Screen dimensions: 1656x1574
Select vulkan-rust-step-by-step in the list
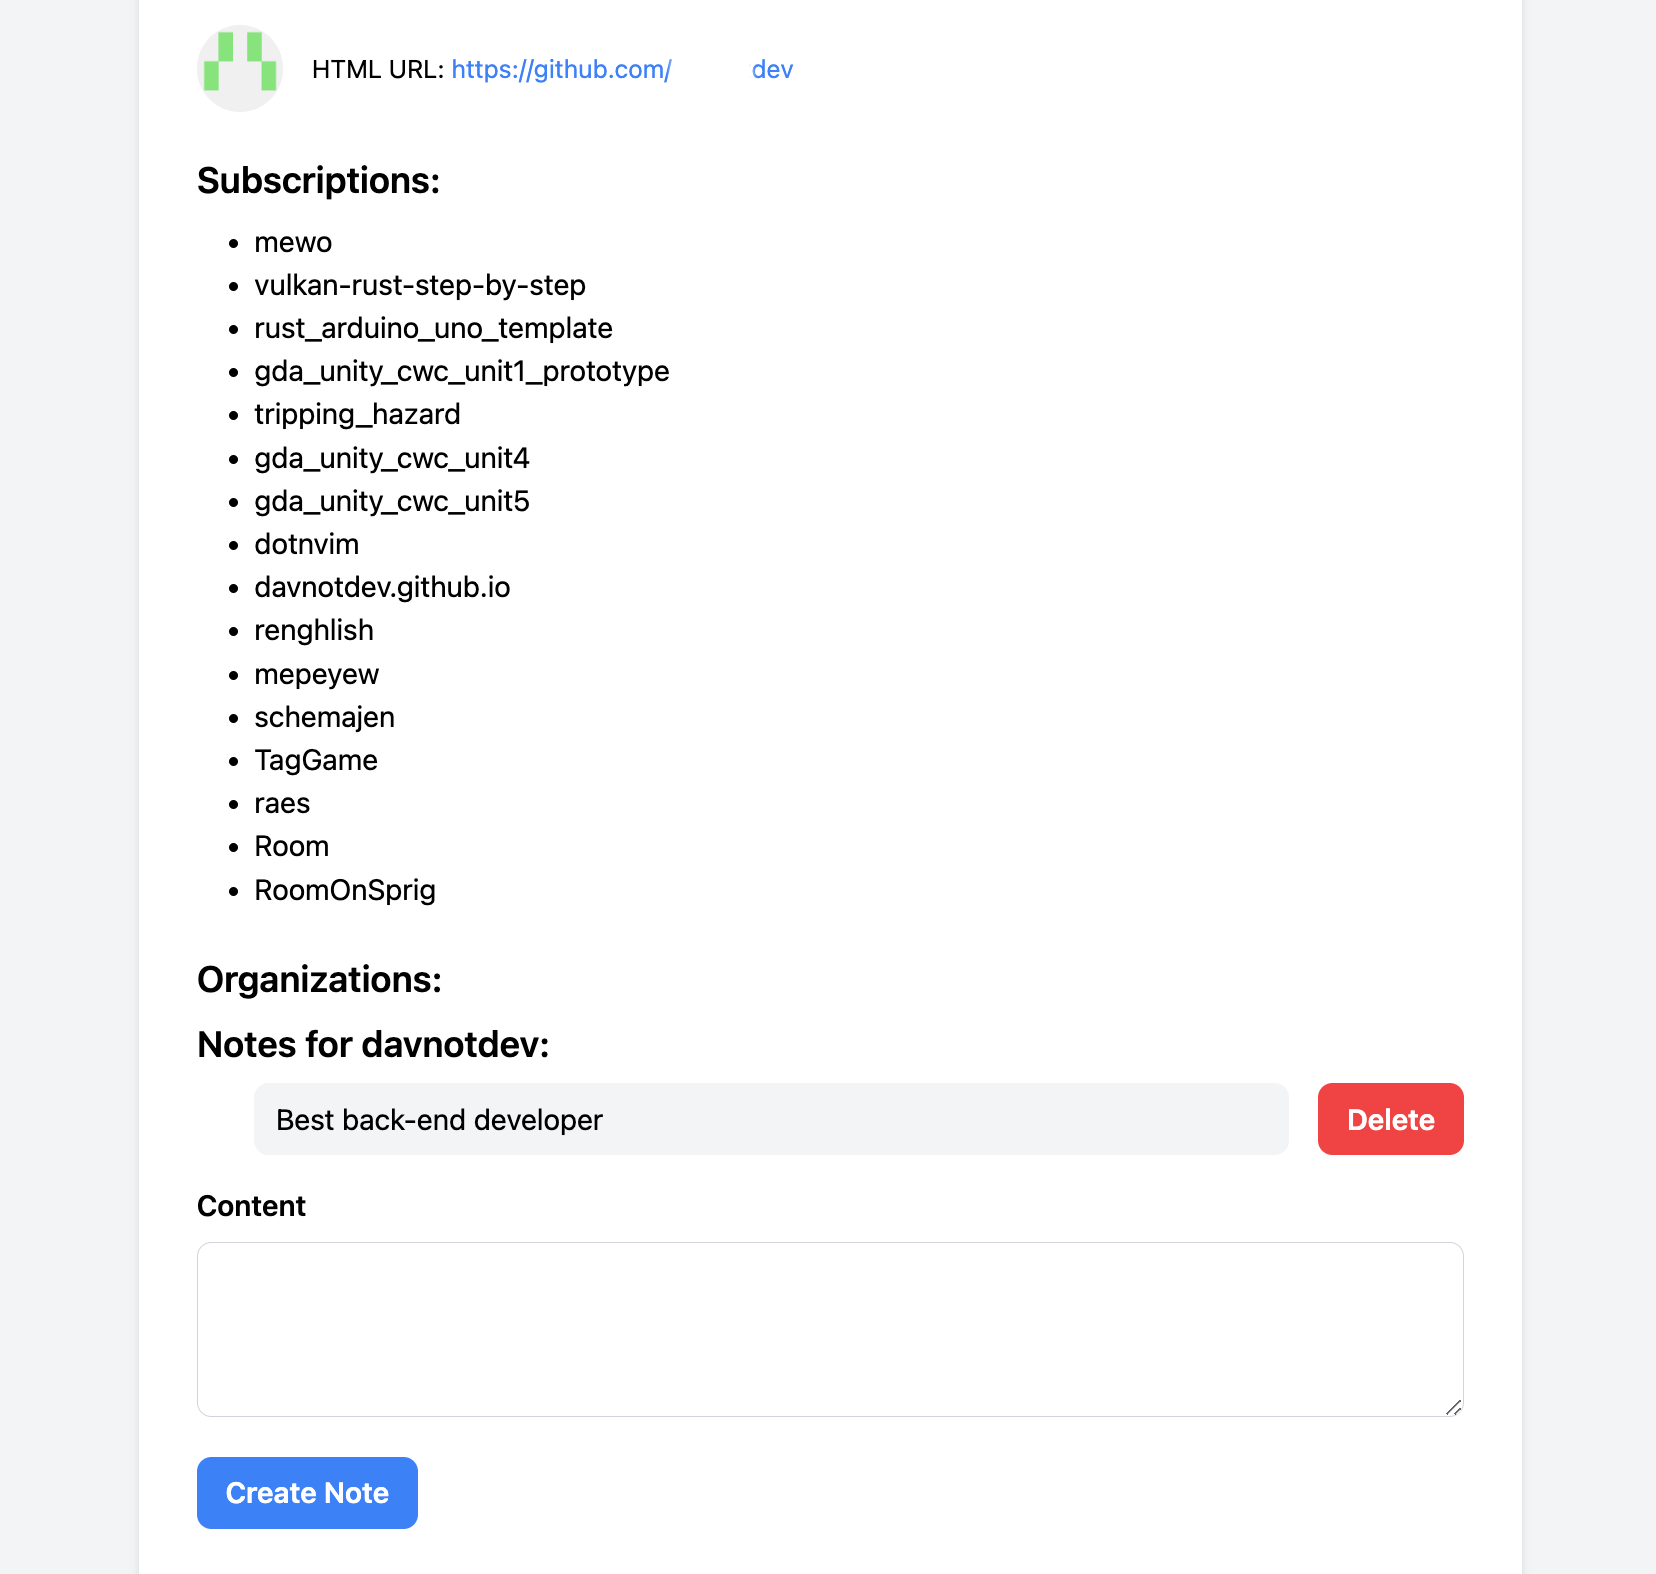(420, 285)
